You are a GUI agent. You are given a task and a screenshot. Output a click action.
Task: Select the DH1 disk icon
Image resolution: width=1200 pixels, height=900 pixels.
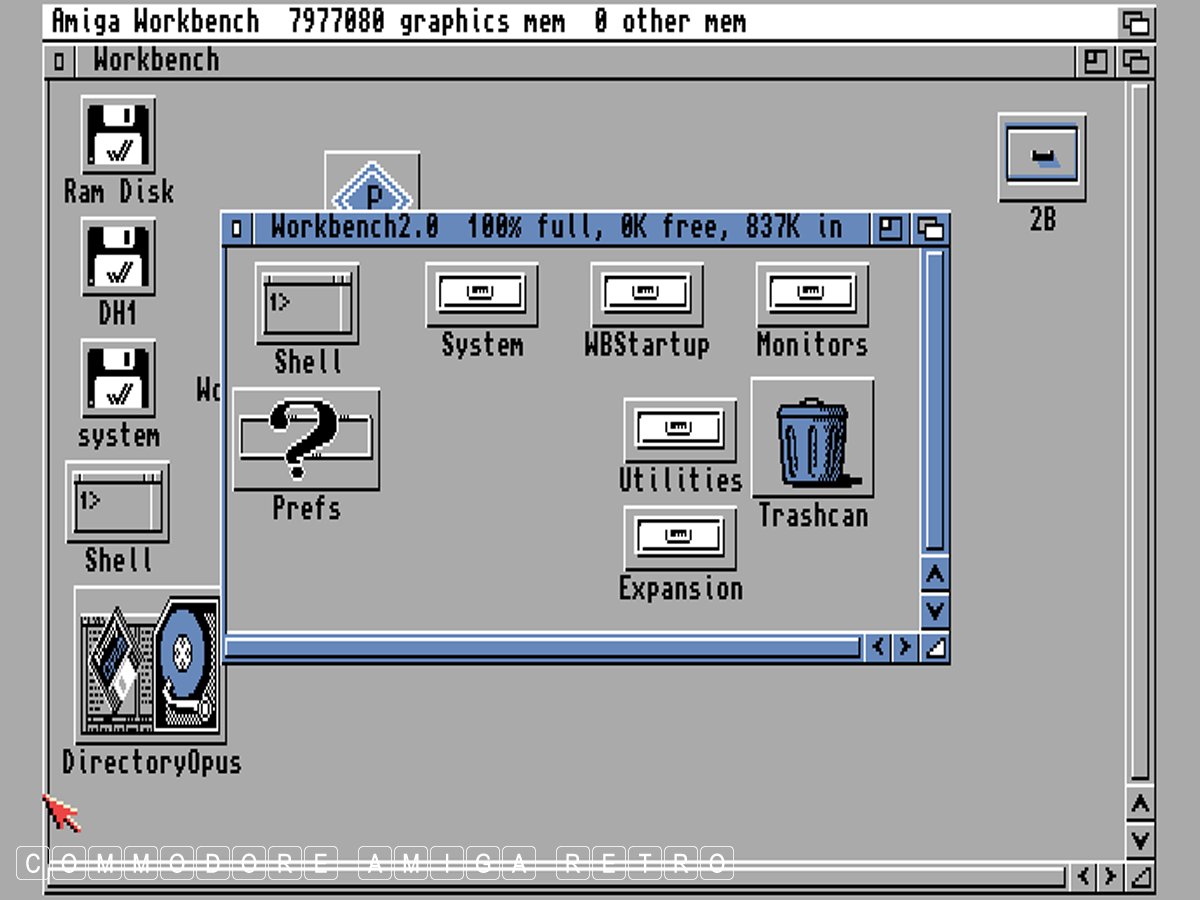point(118,257)
